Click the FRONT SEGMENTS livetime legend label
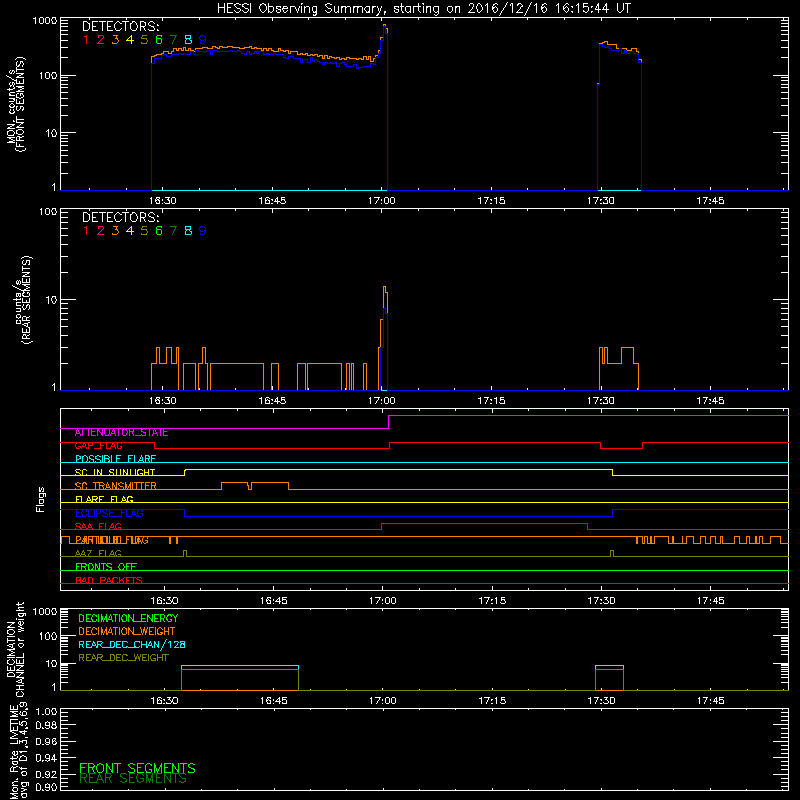800x800 pixels. tap(137, 768)
